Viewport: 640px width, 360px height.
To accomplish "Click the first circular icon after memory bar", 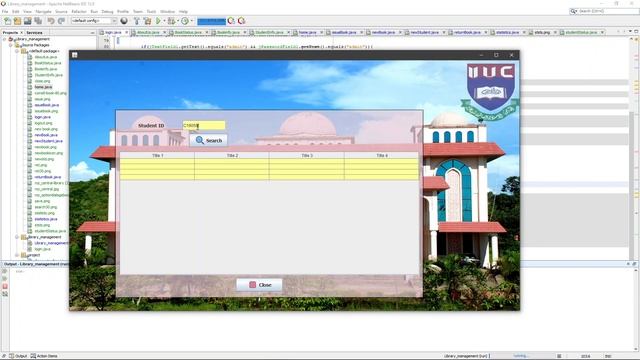I will 231,21.
